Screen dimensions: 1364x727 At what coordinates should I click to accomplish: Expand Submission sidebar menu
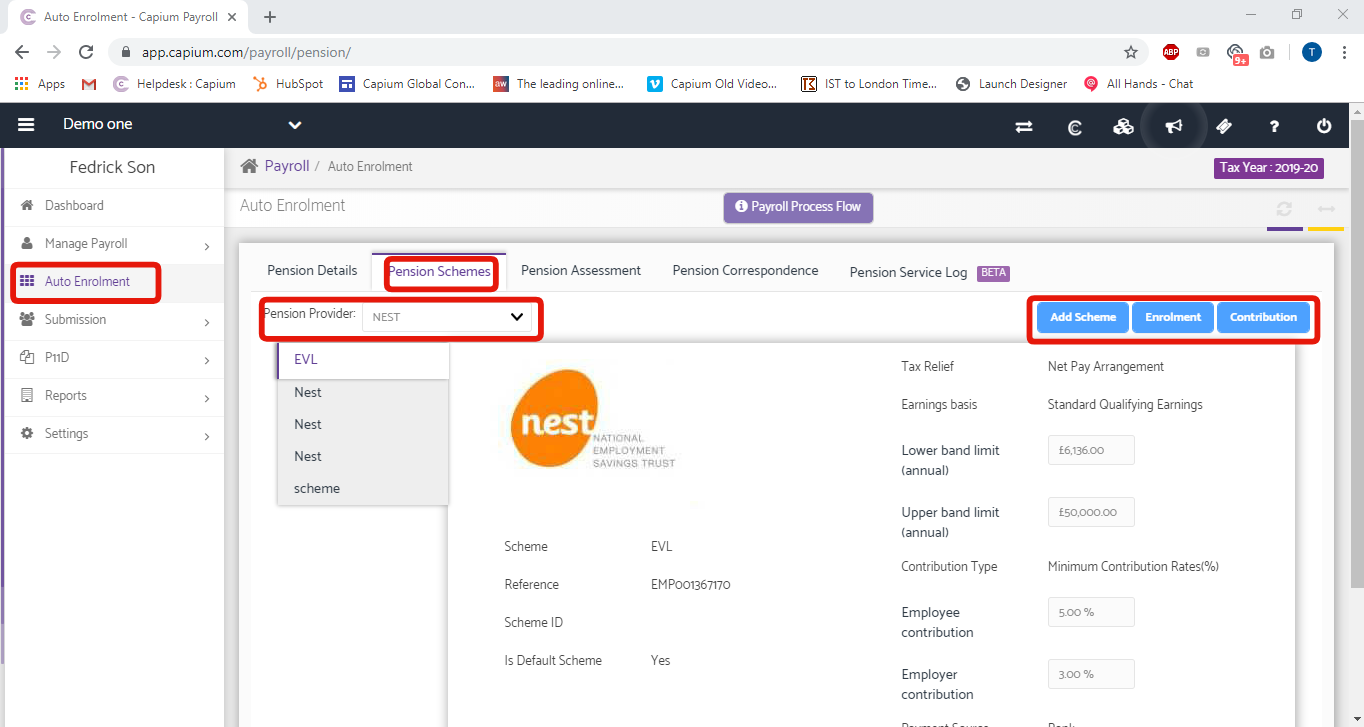coord(114,320)
